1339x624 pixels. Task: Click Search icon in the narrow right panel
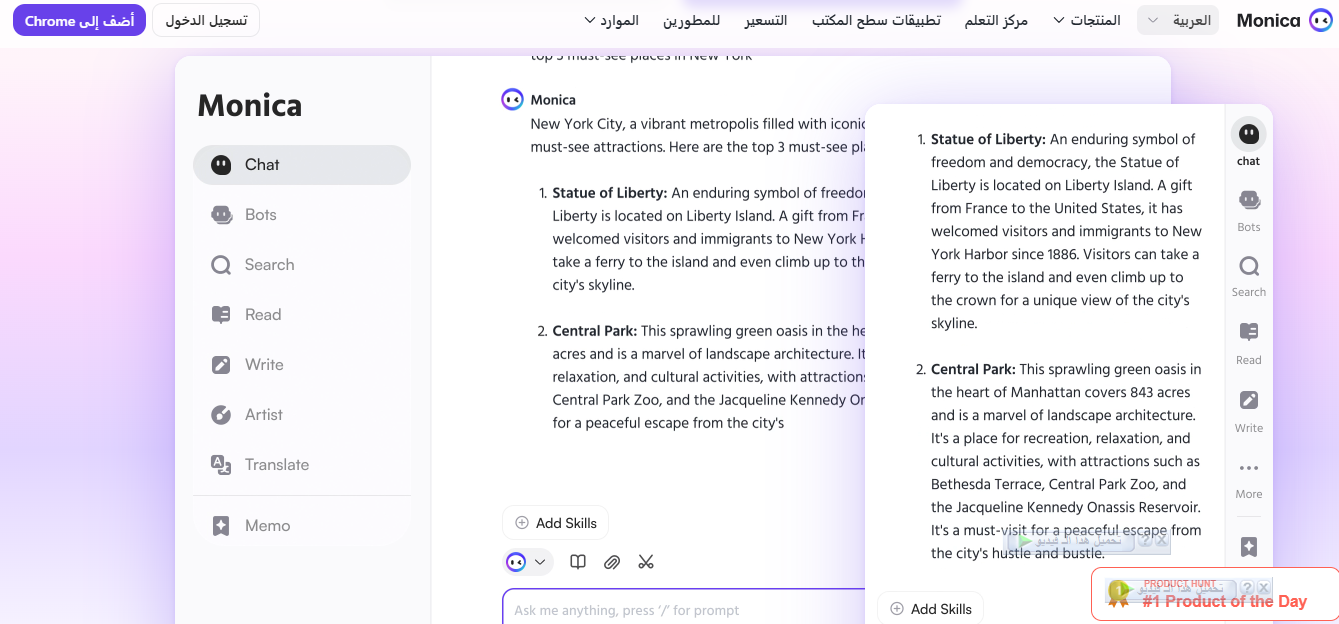1248,274
